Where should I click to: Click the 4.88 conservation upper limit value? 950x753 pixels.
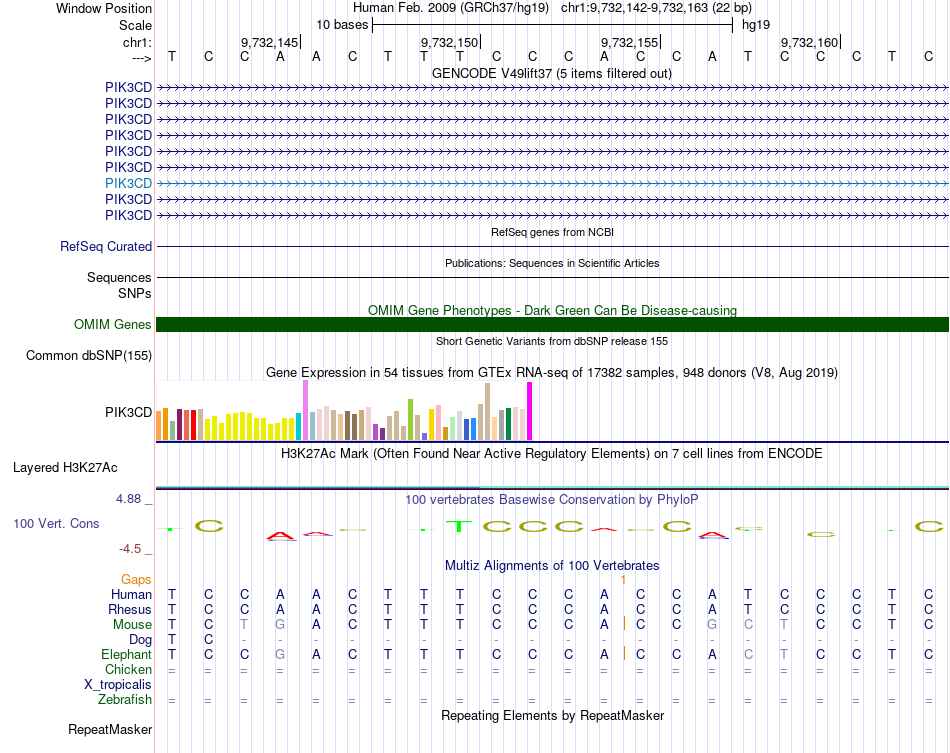[128, 499]
